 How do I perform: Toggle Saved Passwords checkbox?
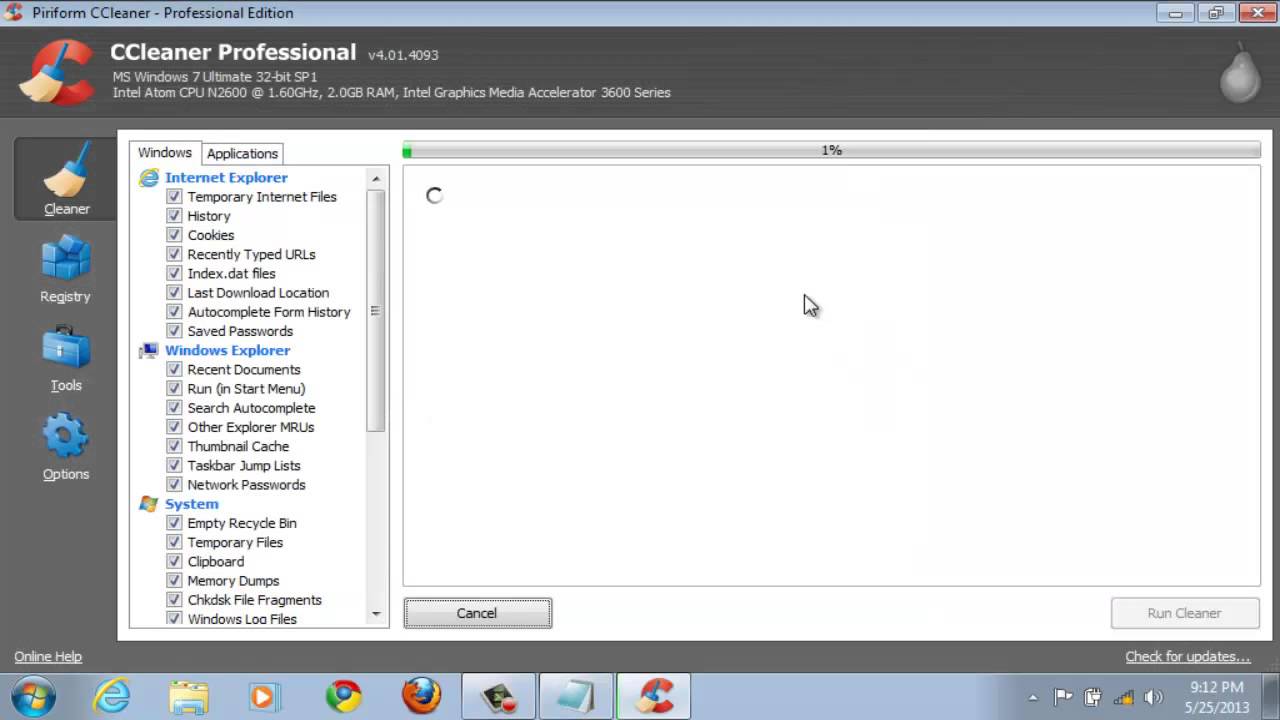tap(174, 331)
